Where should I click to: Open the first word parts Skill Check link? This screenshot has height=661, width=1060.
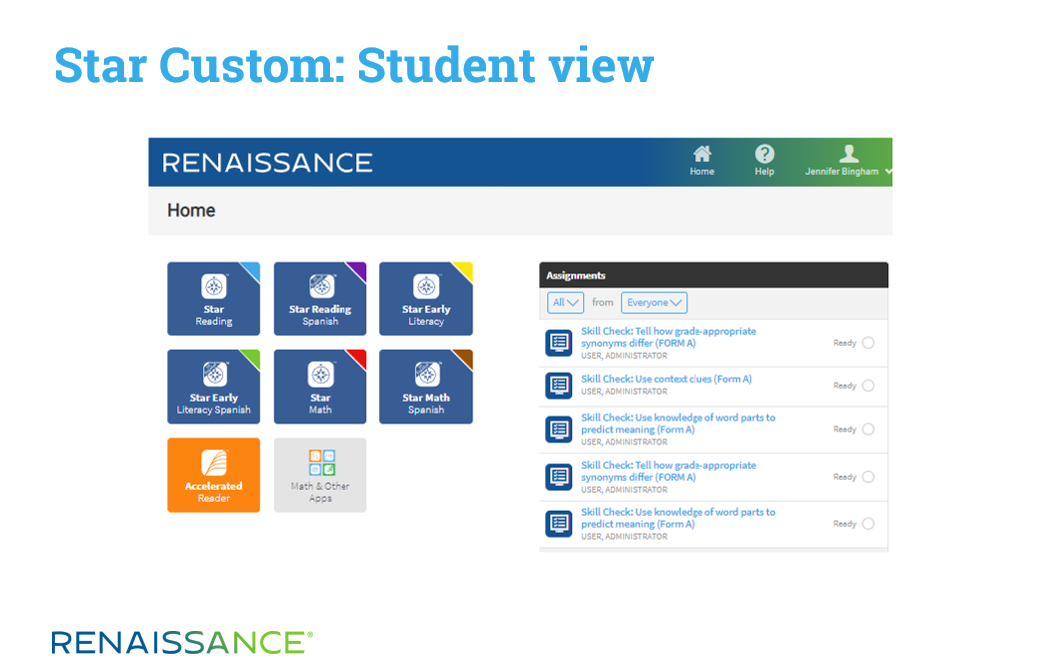pos(678,424)
